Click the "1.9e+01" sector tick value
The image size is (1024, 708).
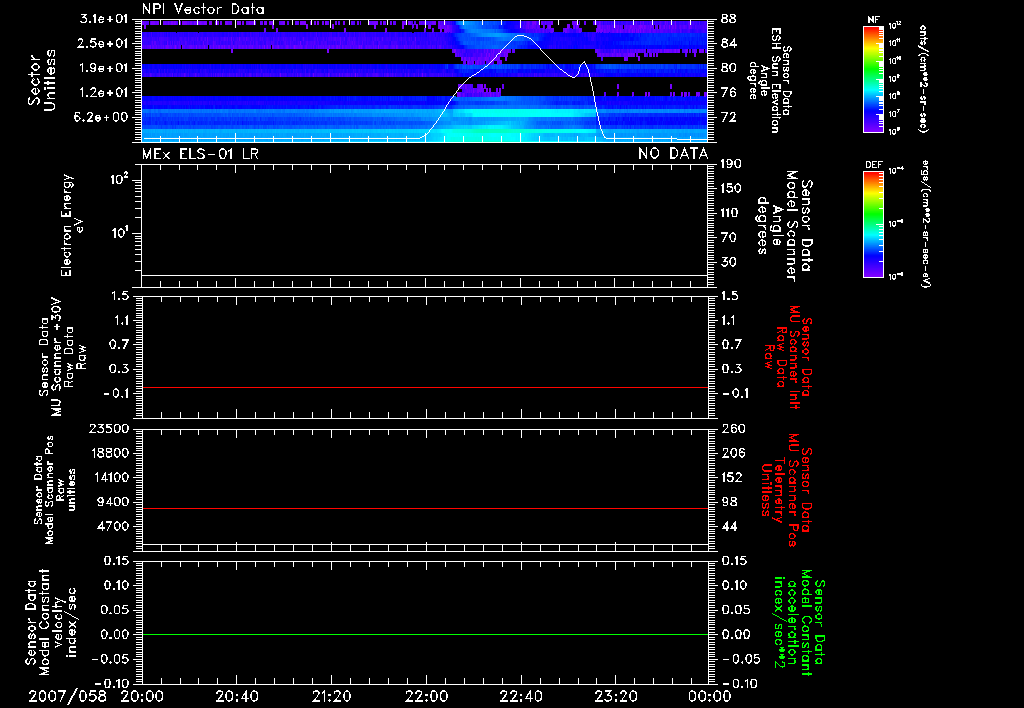click(104, 68)
